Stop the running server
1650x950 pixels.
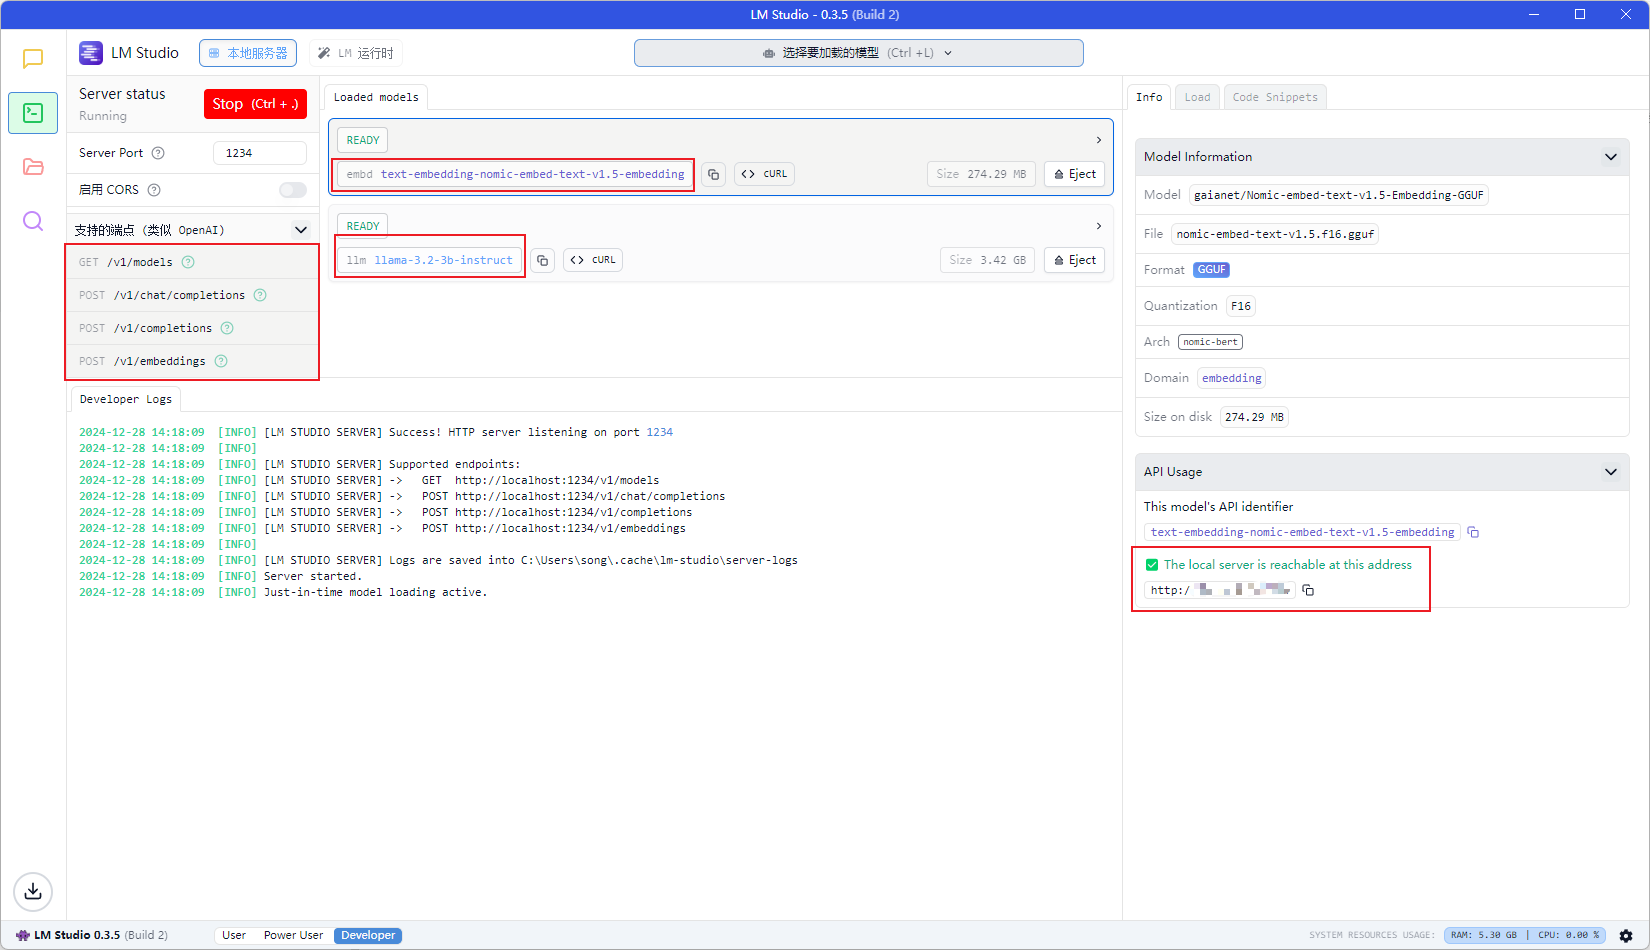[255, 104]
